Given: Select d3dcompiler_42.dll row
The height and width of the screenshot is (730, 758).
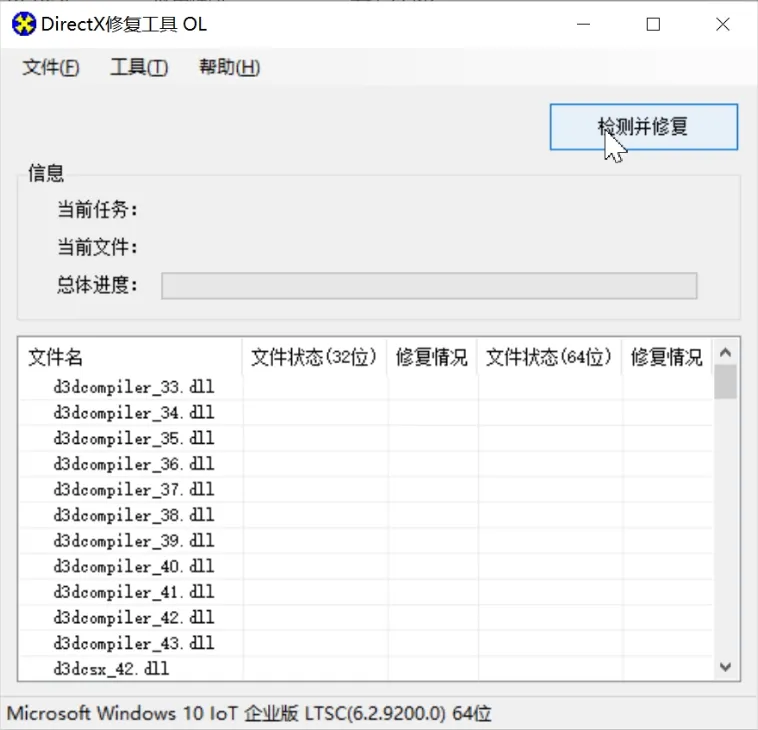Looking at the screenshot, I should tap(365, 618).
